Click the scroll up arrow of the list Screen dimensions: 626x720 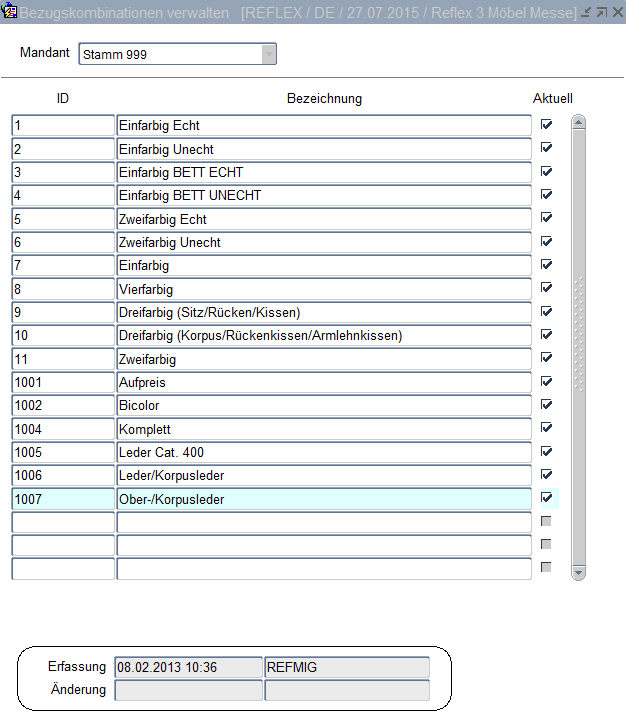(578, 123)
